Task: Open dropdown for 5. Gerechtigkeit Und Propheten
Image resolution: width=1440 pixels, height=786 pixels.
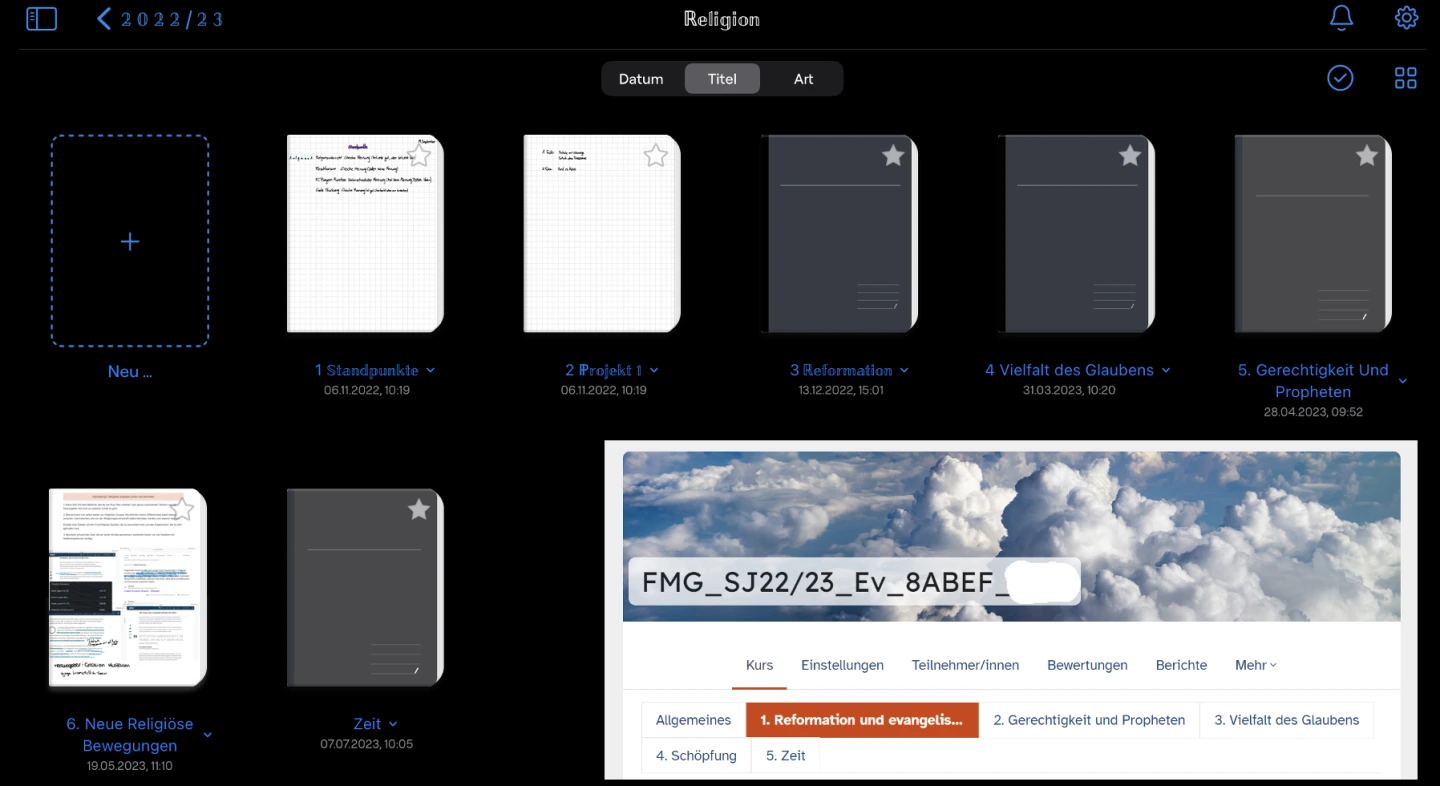Action: [1402, 381]
